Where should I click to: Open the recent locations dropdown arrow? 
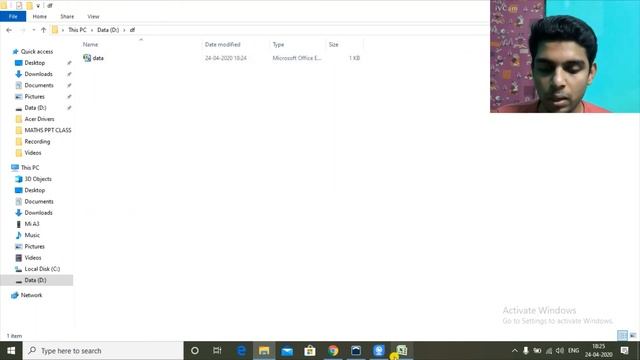pos(33,30)
